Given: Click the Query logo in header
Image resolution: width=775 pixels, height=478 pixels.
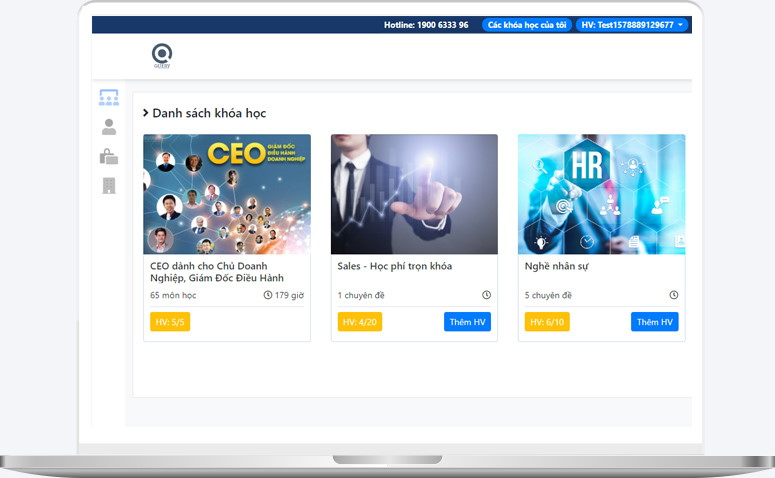Looking at the screenshot, I should point(162,55).
